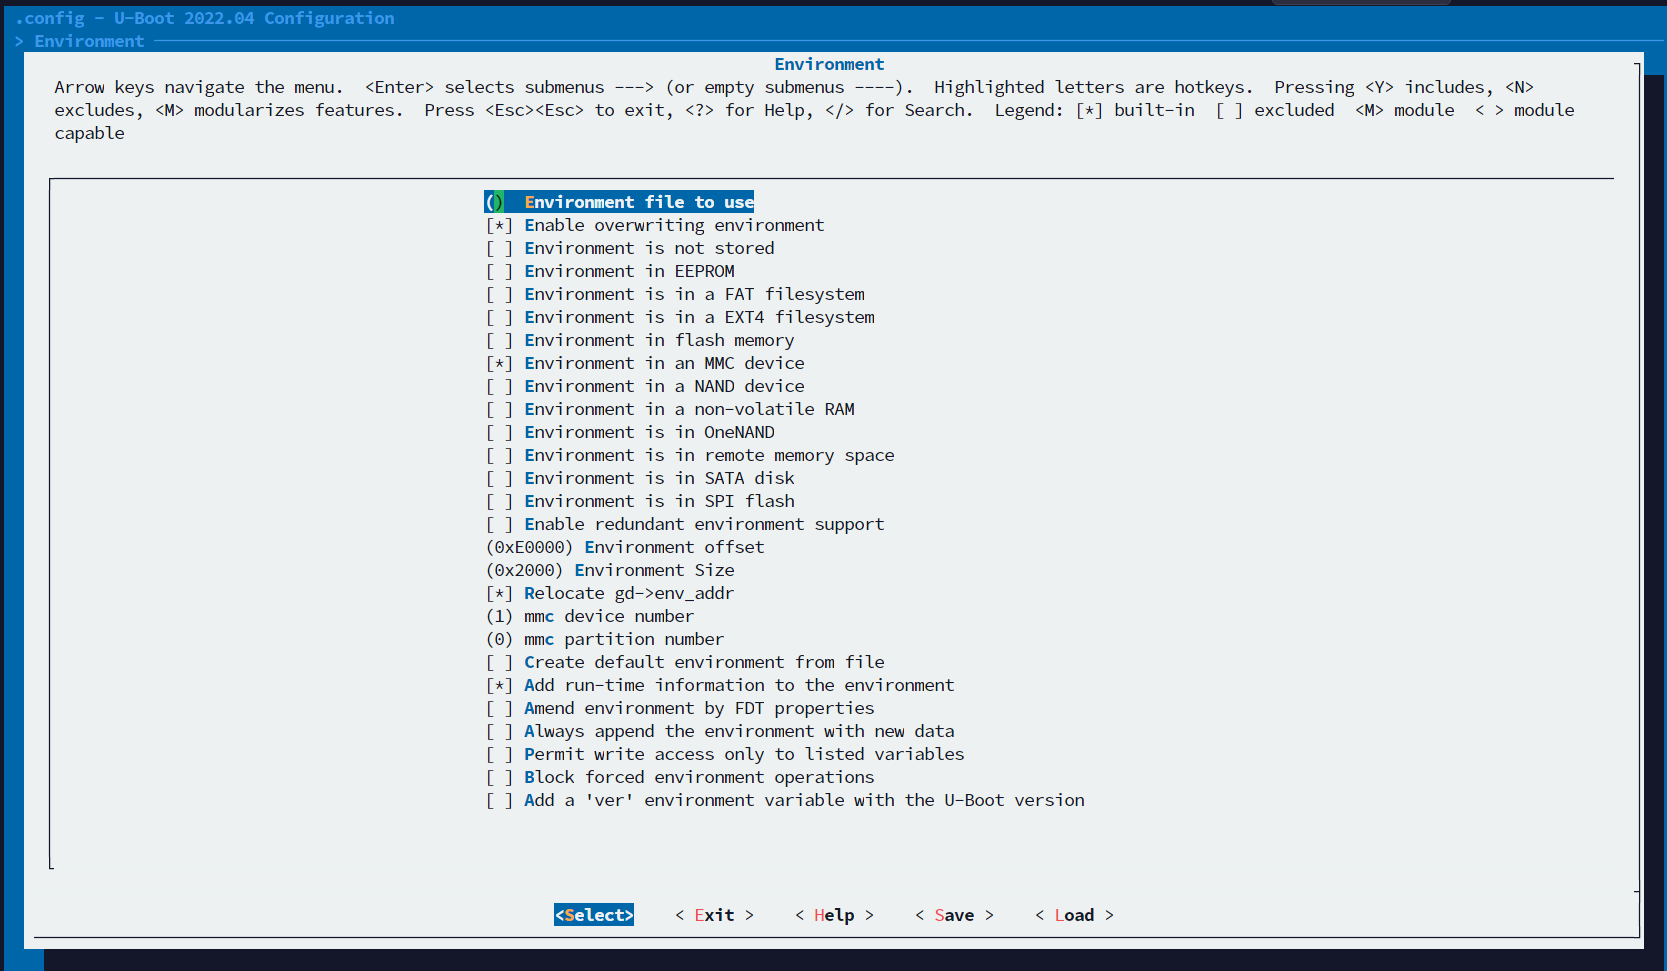Click the 'Environment' breadcrumb in the header

tap(89, 41)
